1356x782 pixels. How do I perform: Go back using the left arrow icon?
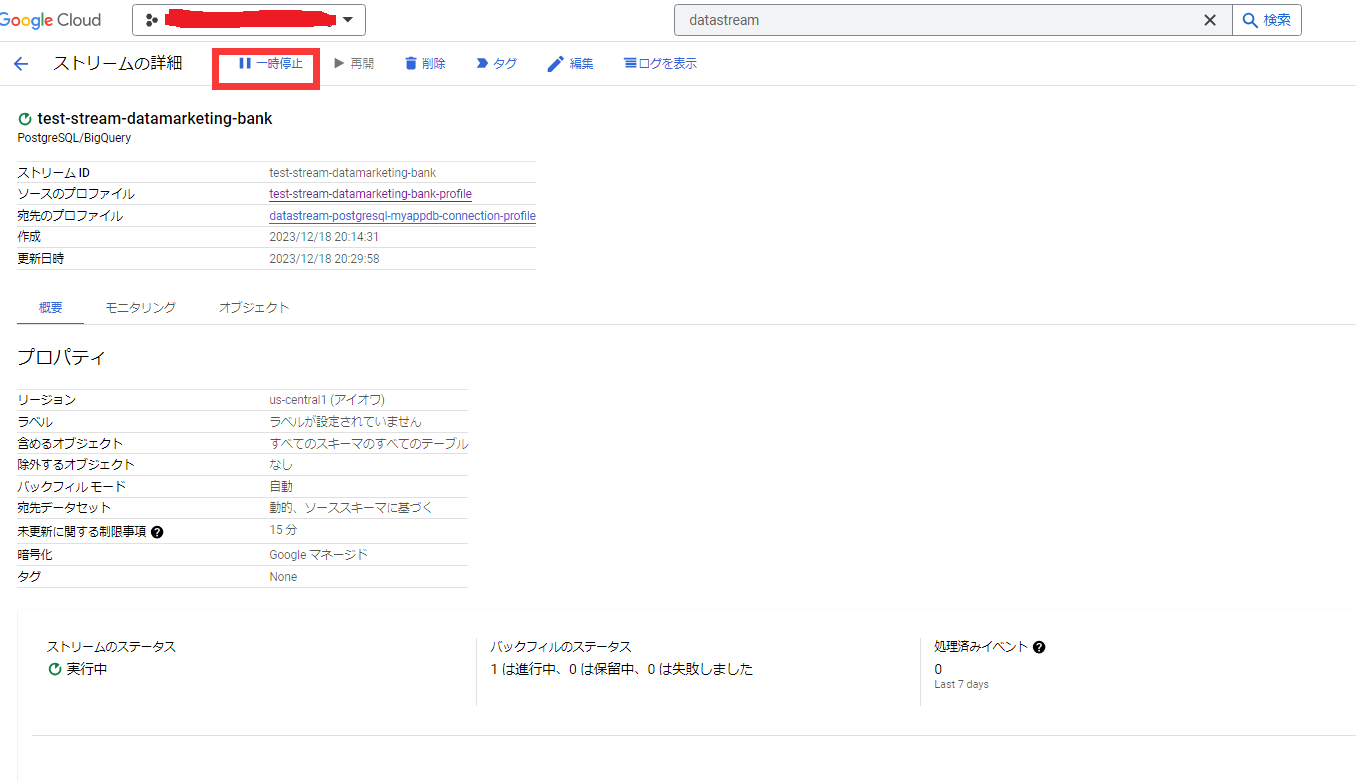(21, 64)
